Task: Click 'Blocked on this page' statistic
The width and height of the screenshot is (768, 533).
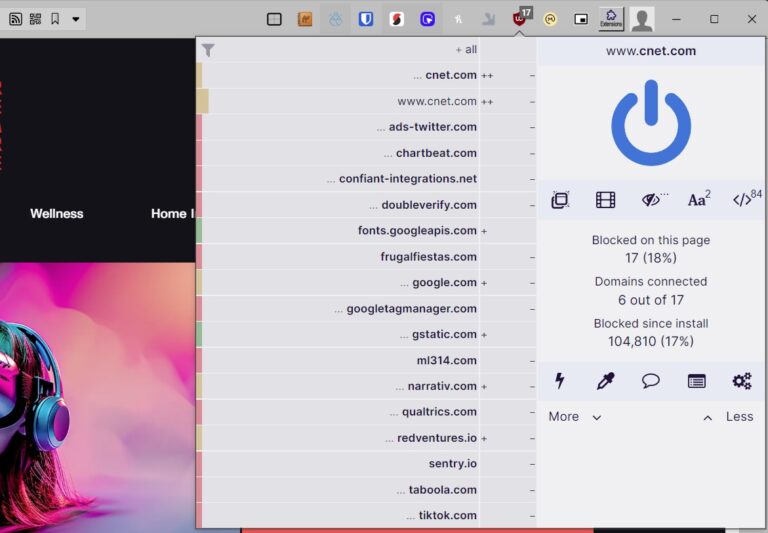Action: pyautogui.click(x=650, y=249)
